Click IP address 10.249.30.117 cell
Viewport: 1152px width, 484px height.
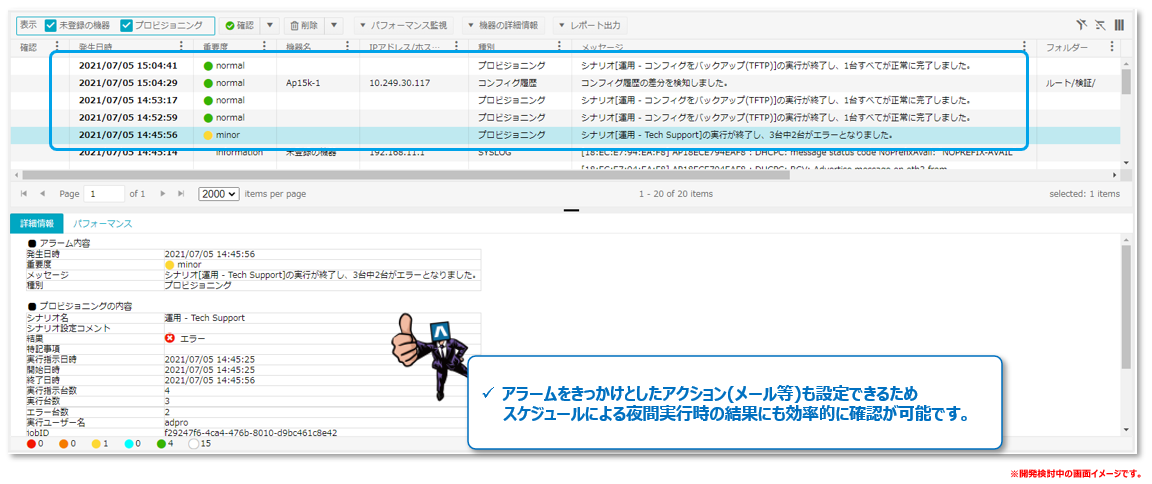pyautogui.click(x=400, y=83)
